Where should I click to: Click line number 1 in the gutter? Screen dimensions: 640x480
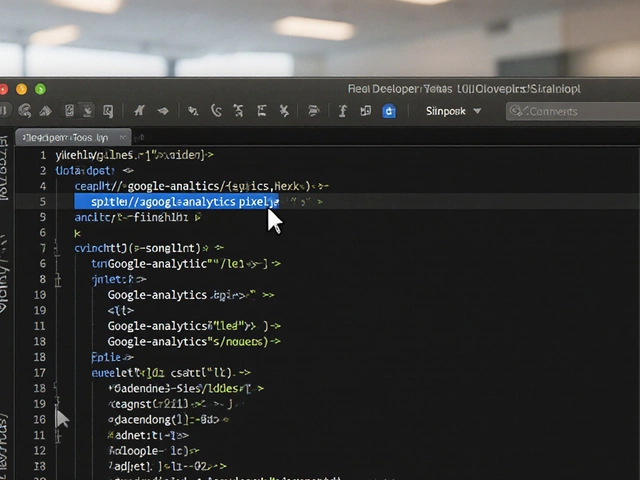[42, 156]
